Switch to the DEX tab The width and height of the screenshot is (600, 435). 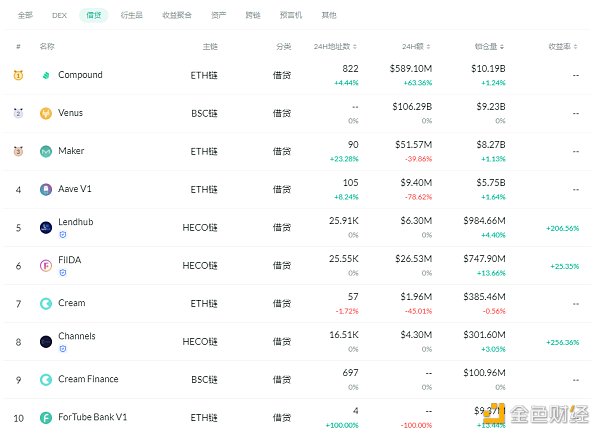click(59, 16)
